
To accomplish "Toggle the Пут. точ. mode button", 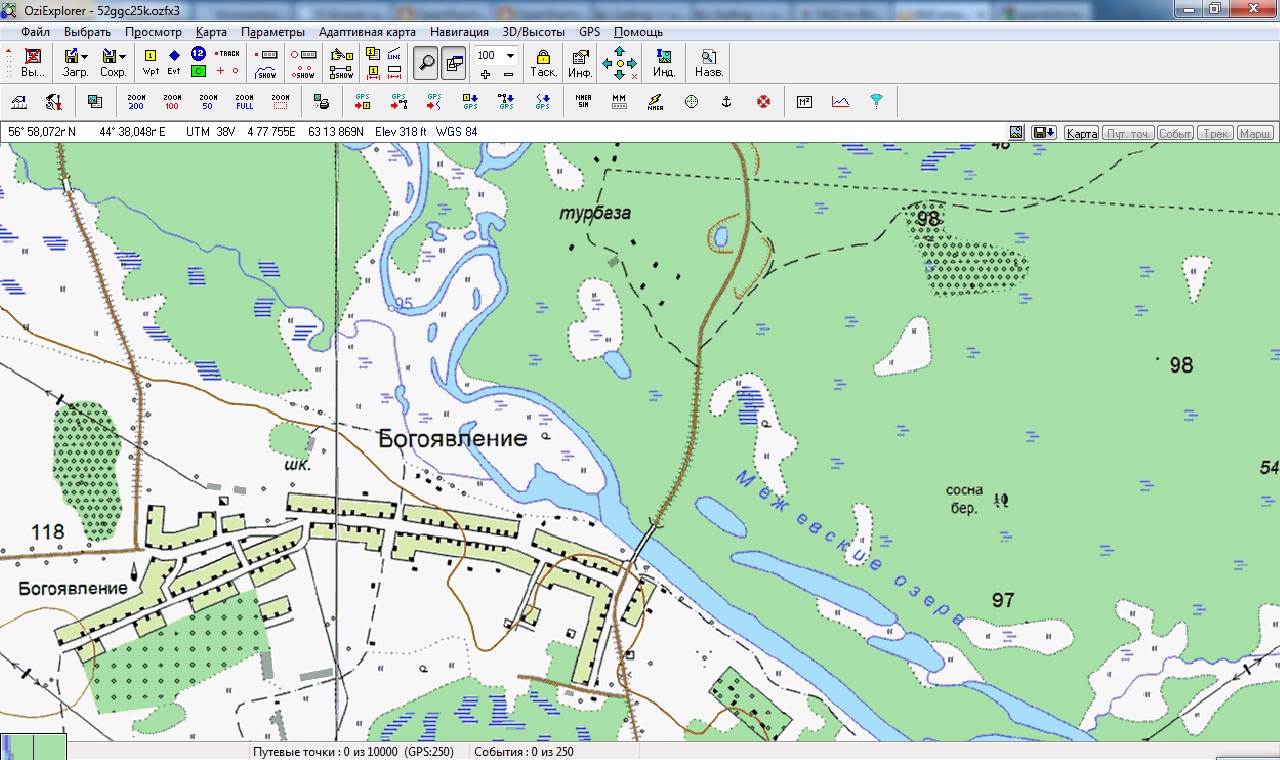I will (x=1128, y=133).
